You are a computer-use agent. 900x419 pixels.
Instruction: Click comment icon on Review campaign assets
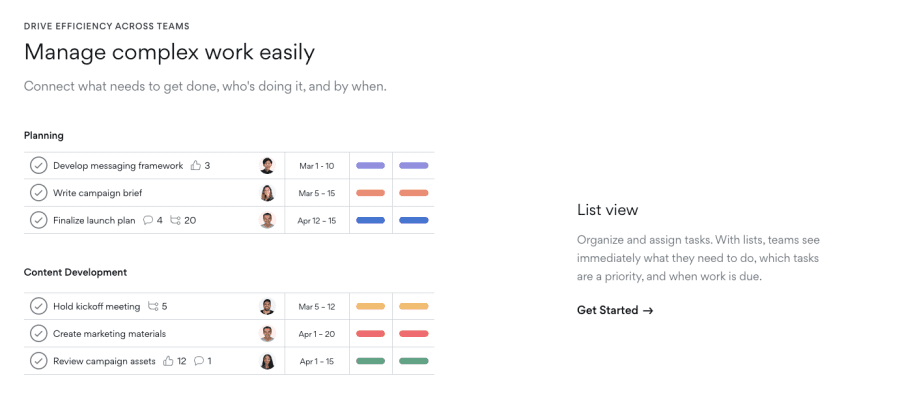199,361
